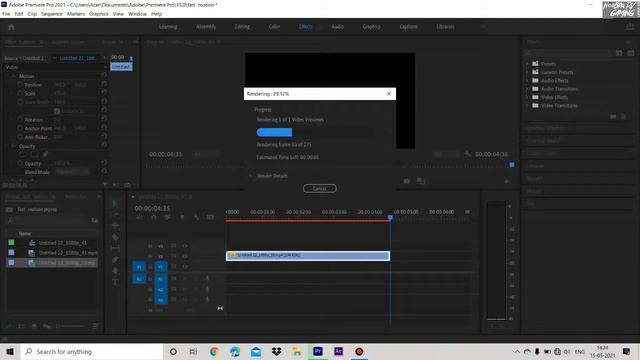Toggle timeline Snap magnet icon
This screenshot has width=640, height=360.
(153, 217)
